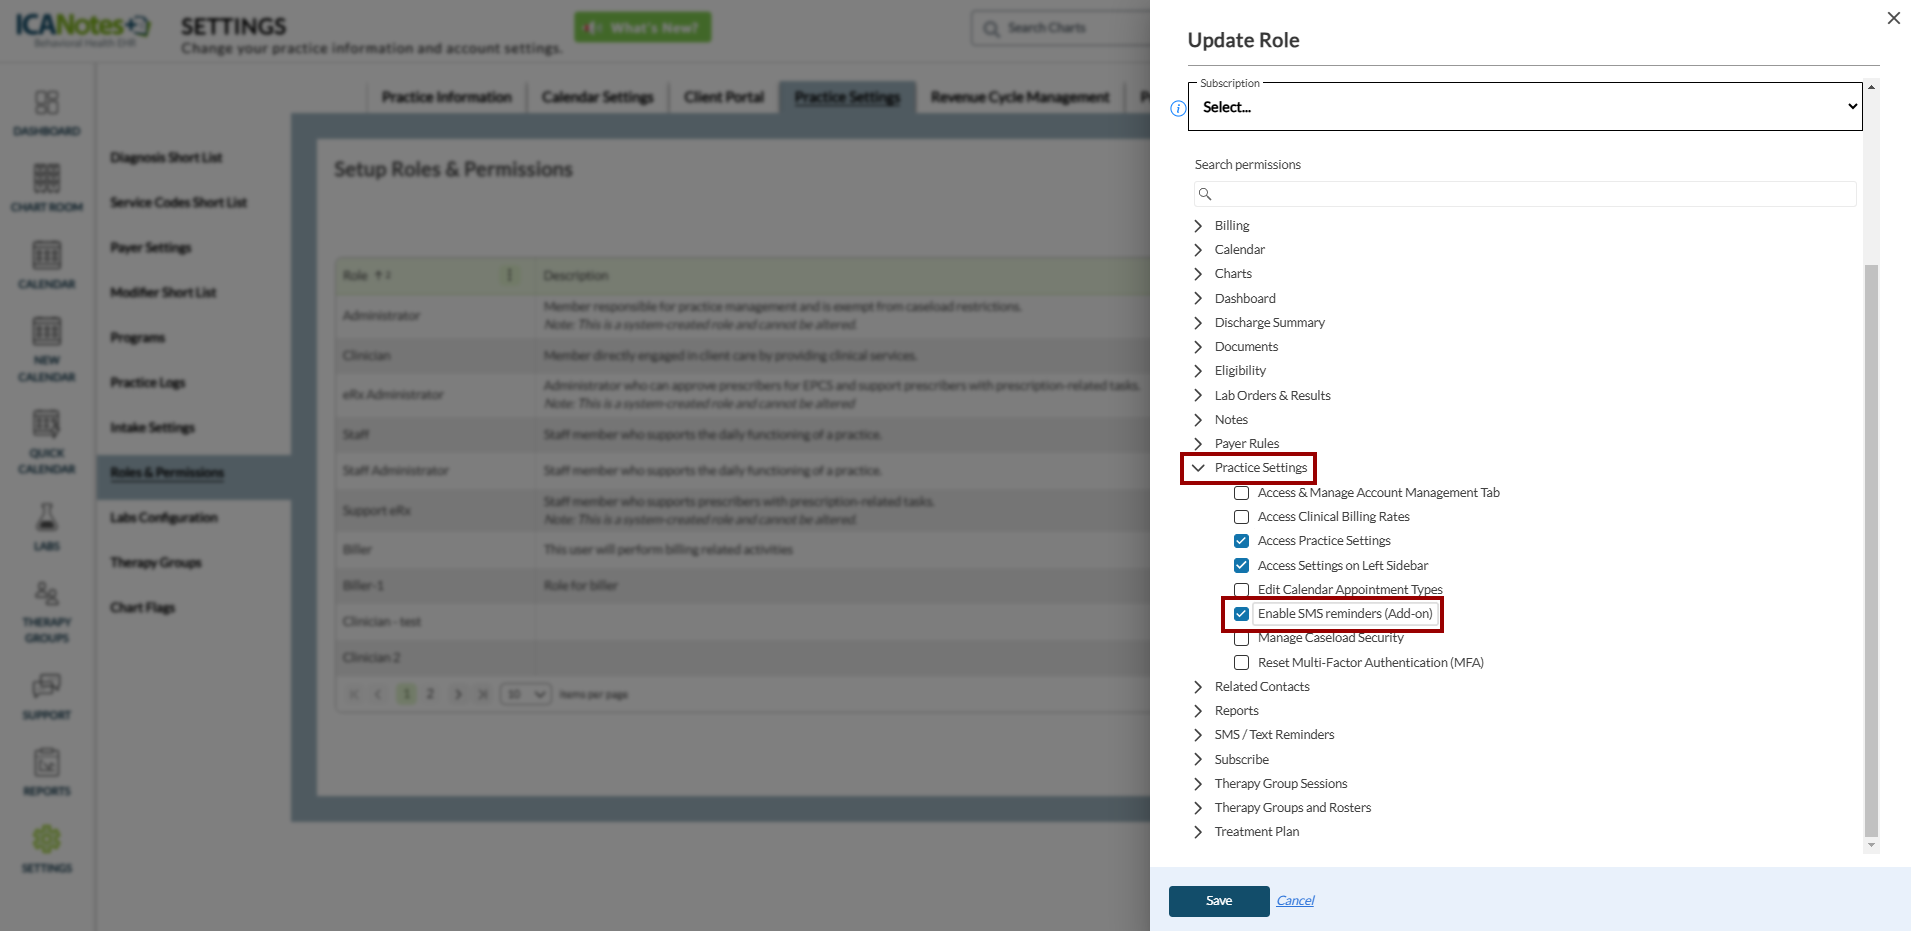This screenshot has width=1911, height=931.
Task: Expand the Related Contacts group
Action: pos(1198,687)
